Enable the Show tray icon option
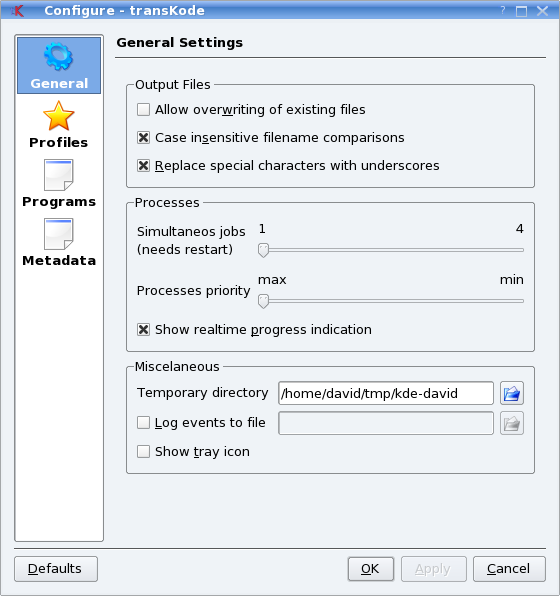Viewport: 560px width, 596px height. coord(143,452)
